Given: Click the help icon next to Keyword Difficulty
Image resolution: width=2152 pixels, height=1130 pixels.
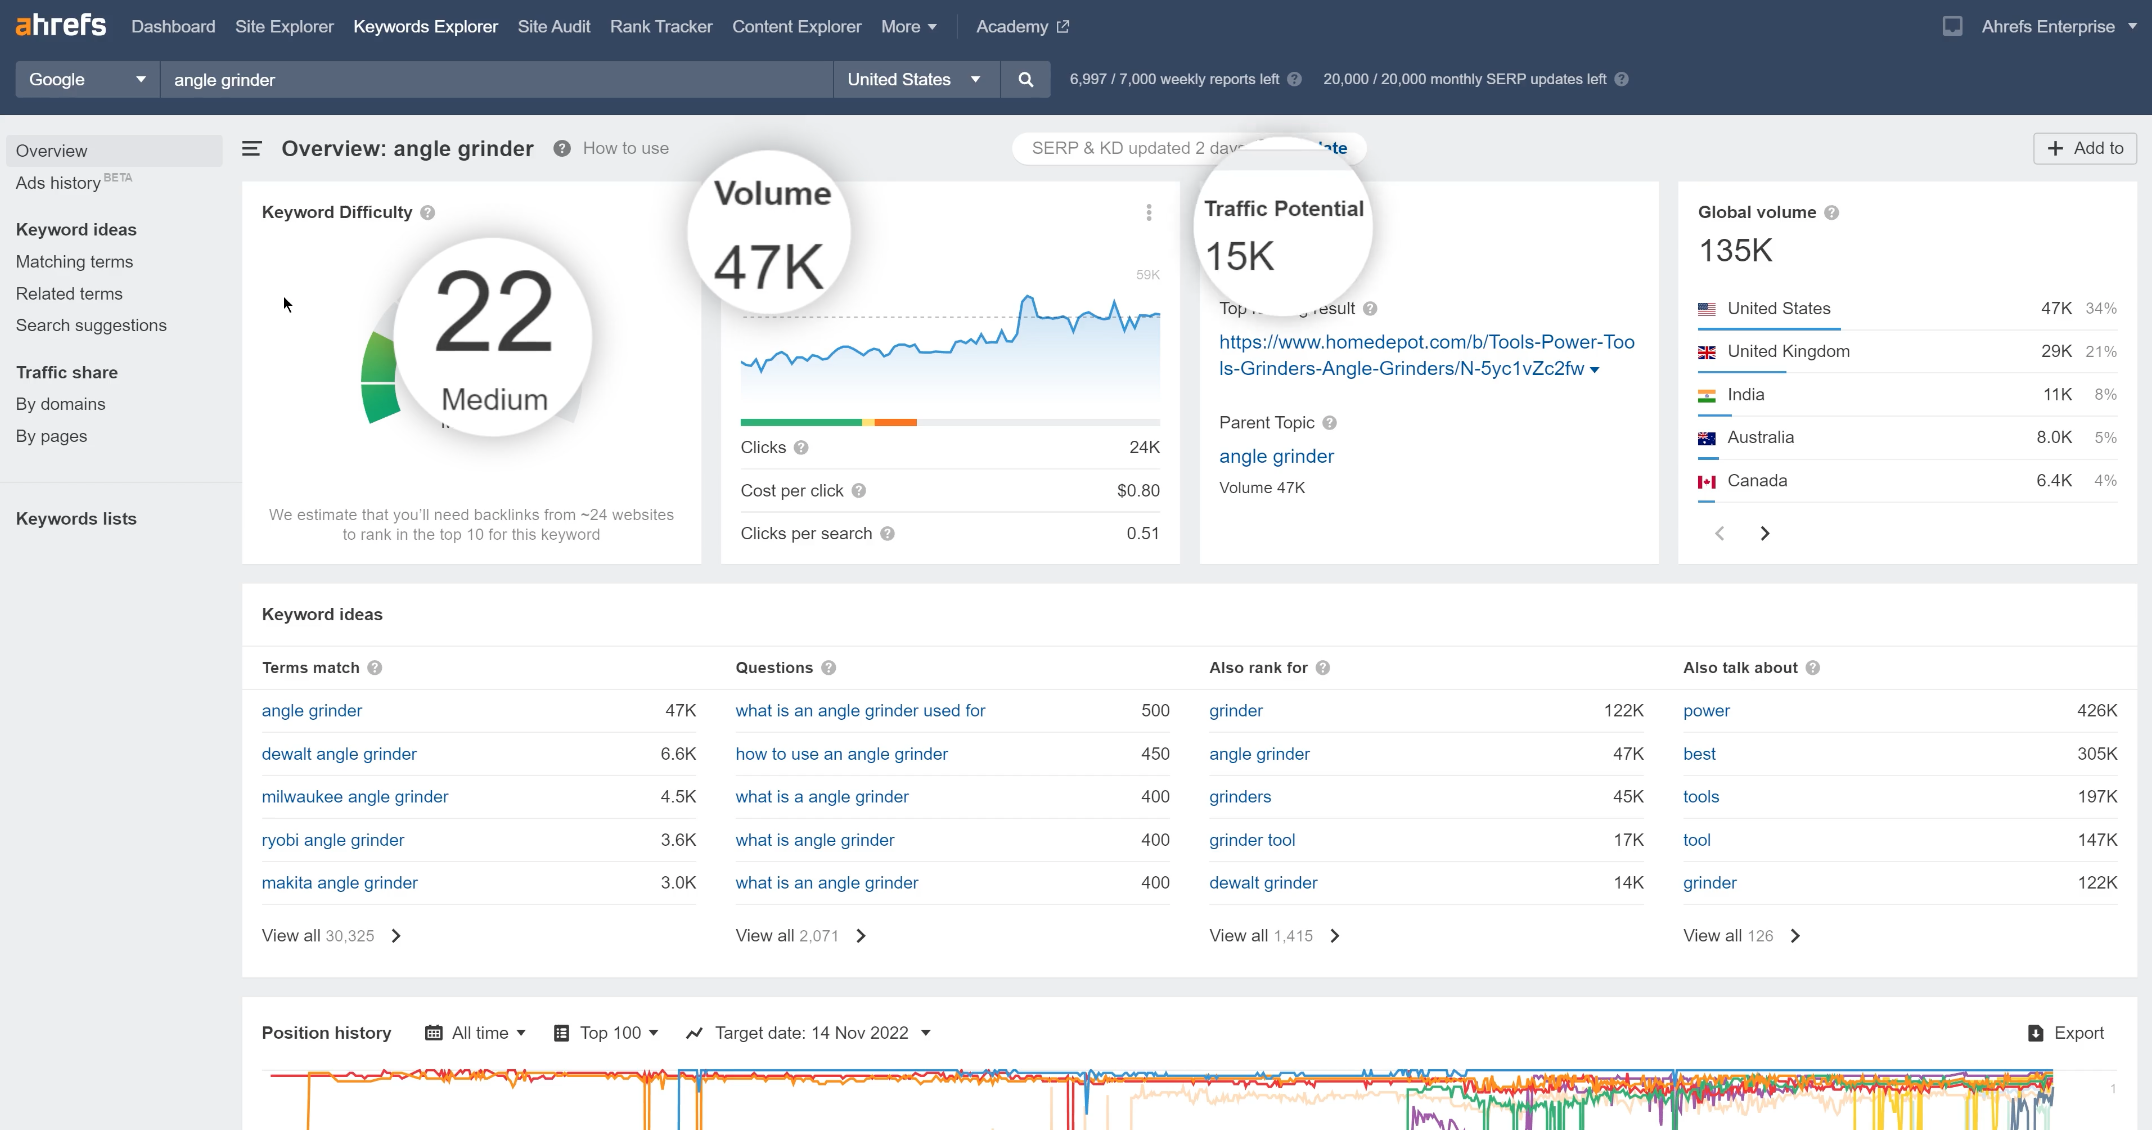Looking at the screenshot, I should tap(428, 212).
